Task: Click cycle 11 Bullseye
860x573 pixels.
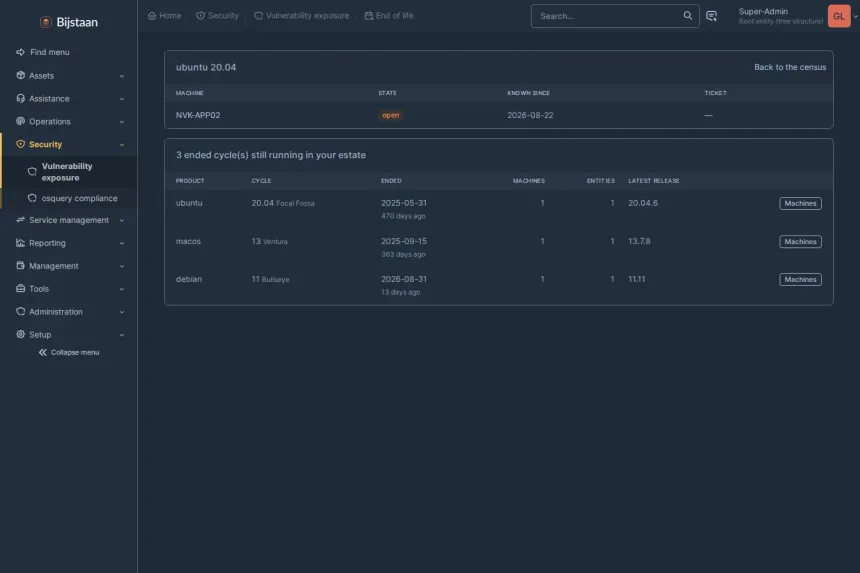Action: [x=270, y=279]
